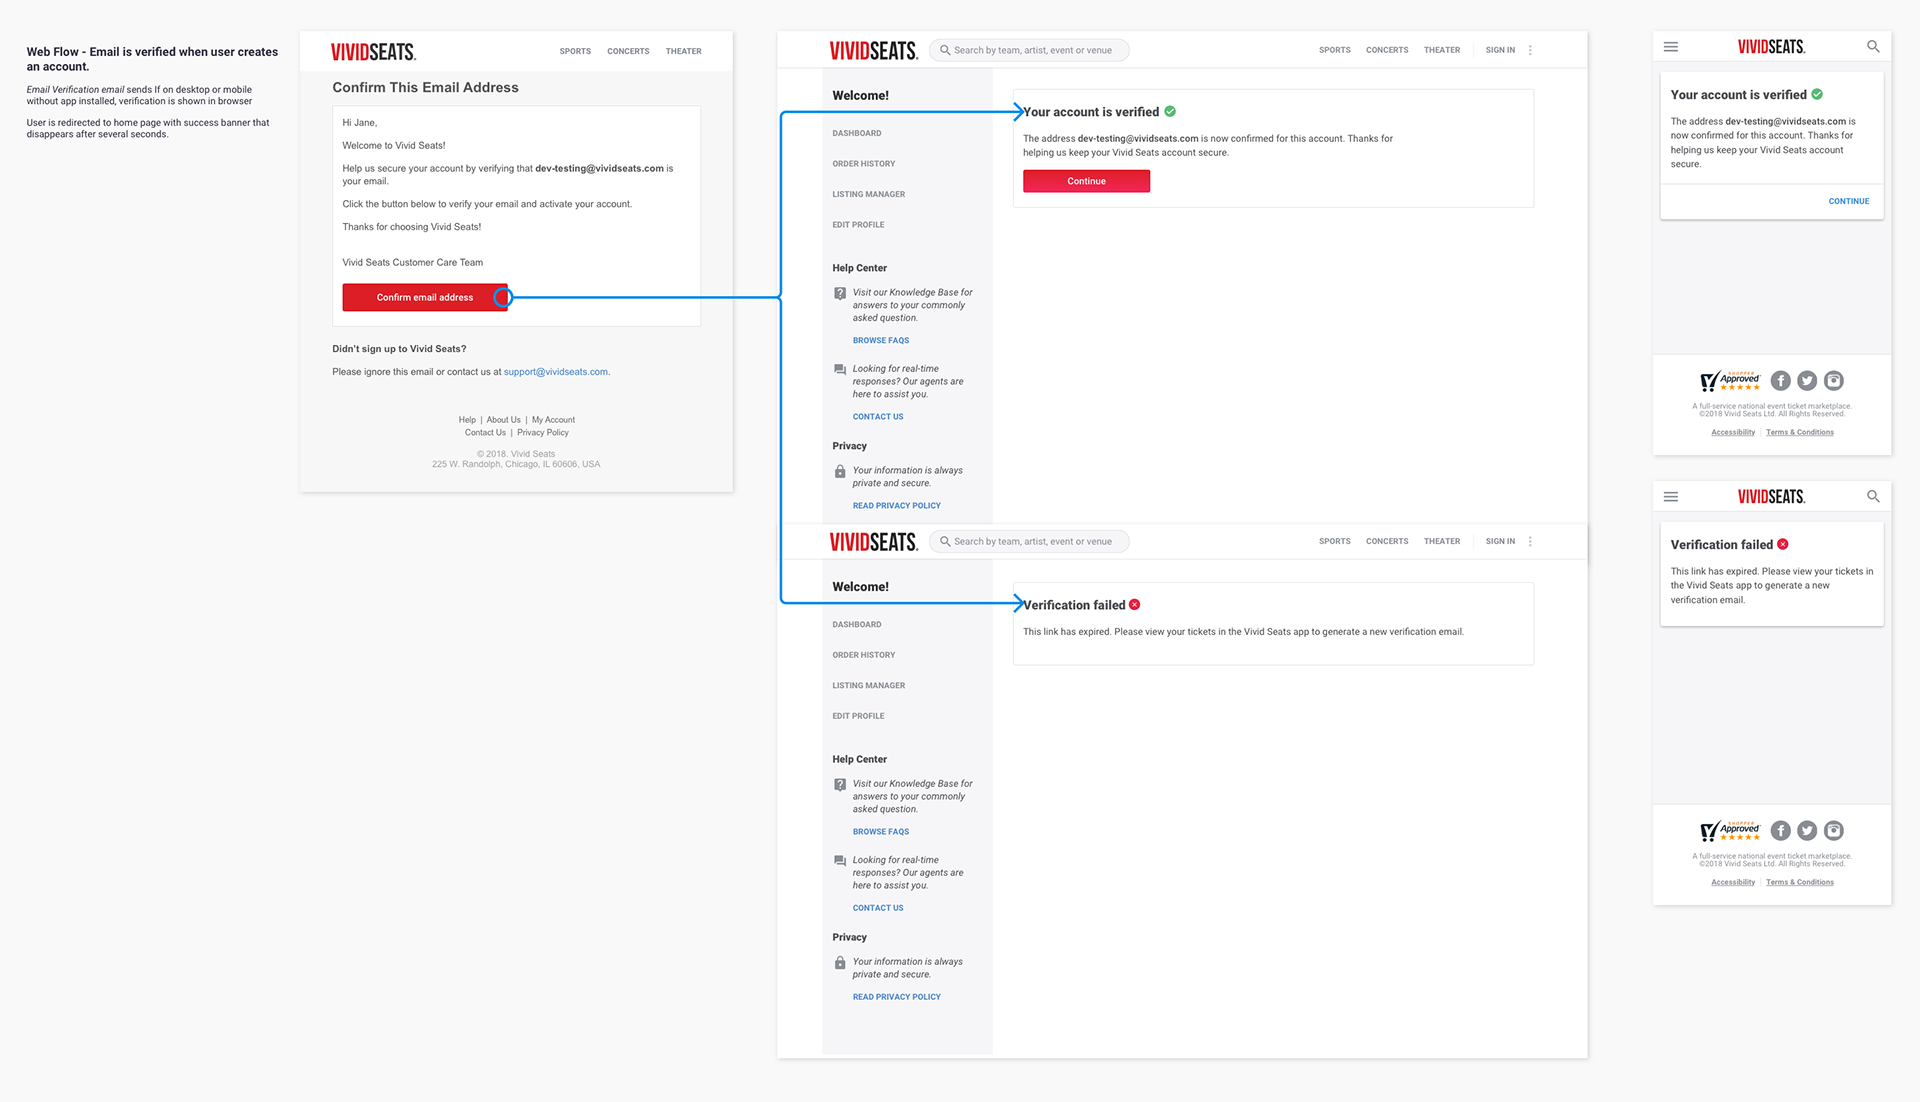This screenshot has height=1102, width=1920.
Task: Open DASHBOARD in the upper sidebar
Action: pyautogui.click(x=857, y=133)
